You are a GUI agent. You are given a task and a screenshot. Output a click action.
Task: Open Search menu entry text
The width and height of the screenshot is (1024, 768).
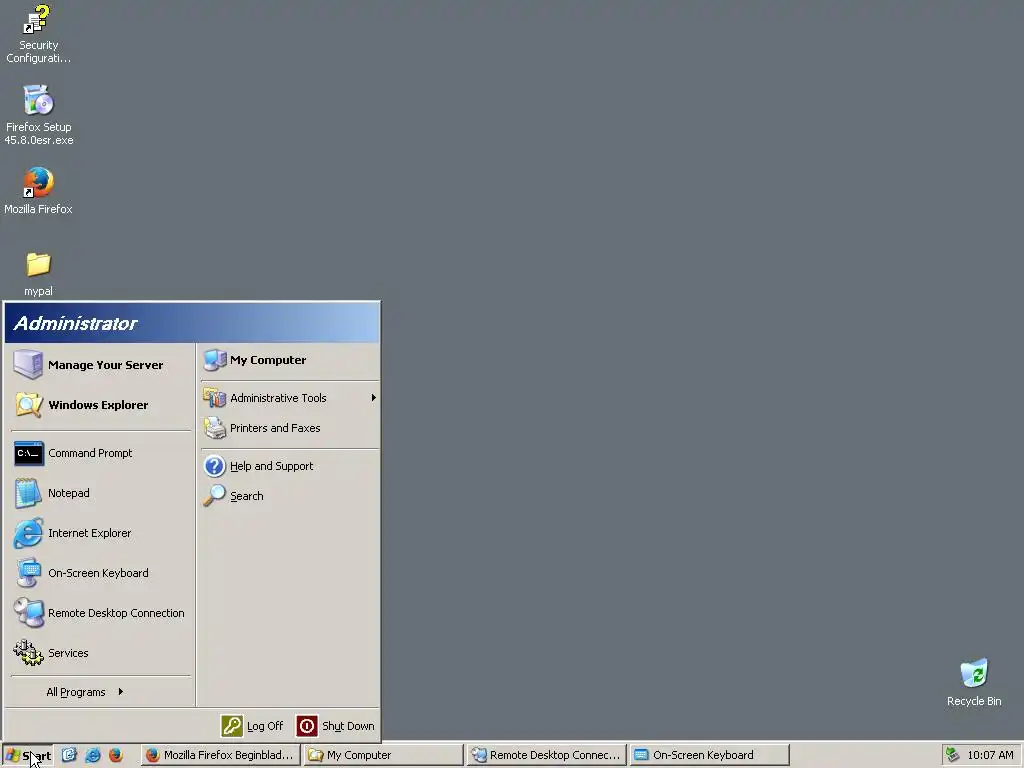247,496
